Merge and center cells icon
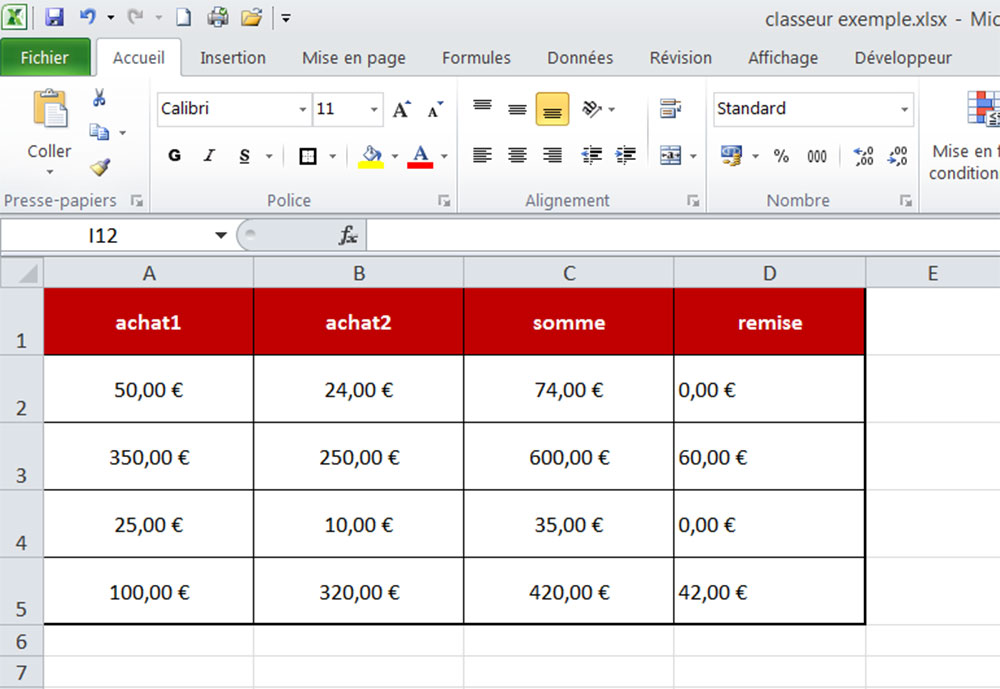This screenshot has height=689, width=1000. coord(670,156)
